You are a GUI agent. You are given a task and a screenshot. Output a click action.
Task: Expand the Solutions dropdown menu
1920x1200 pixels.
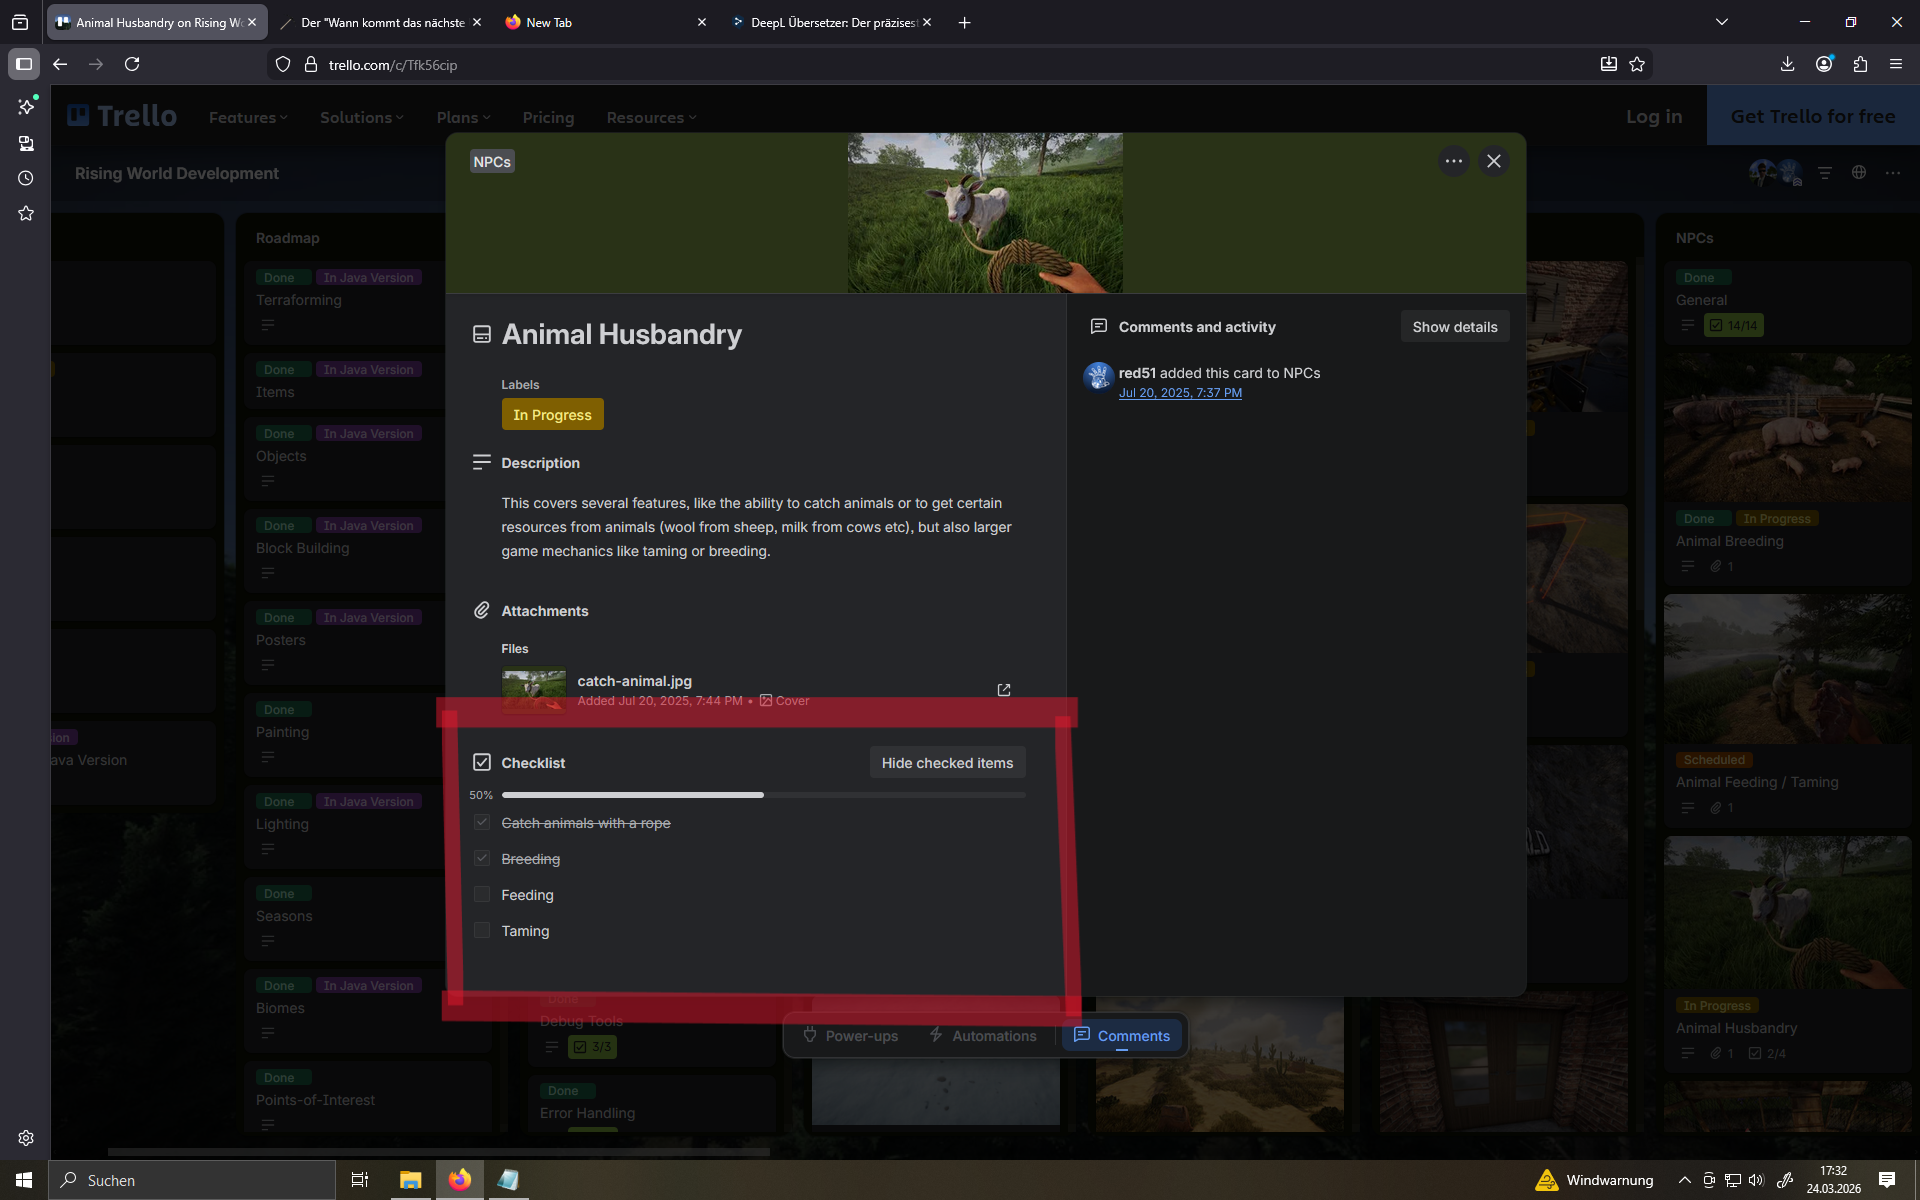click(x=361, y=118)
